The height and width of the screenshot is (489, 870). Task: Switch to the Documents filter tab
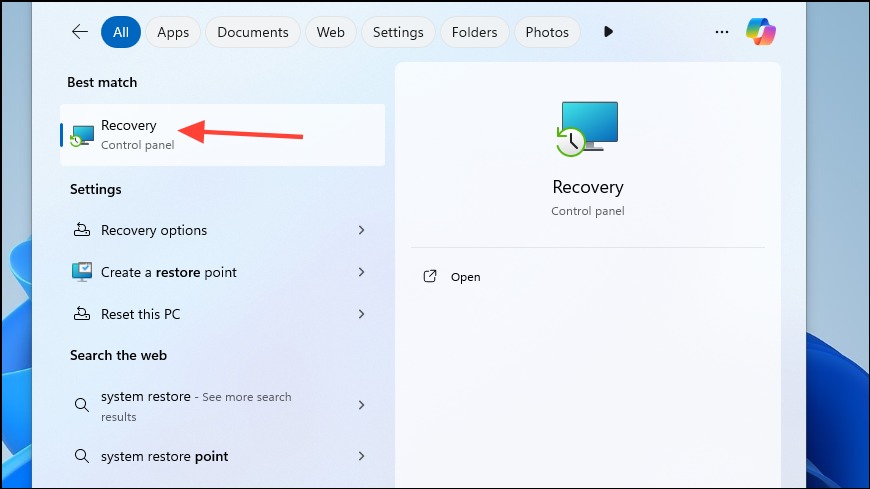point(253,32)
